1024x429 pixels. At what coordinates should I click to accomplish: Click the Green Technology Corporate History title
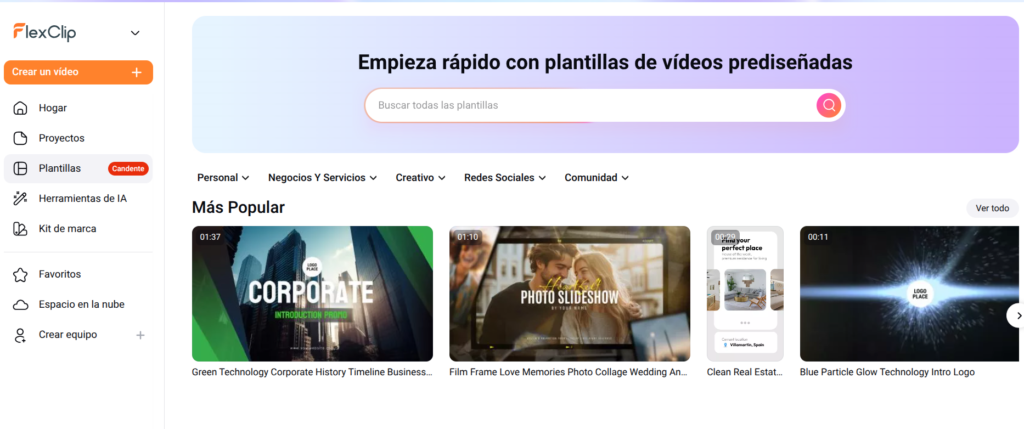pyautogui.click(x=312, y=372)
